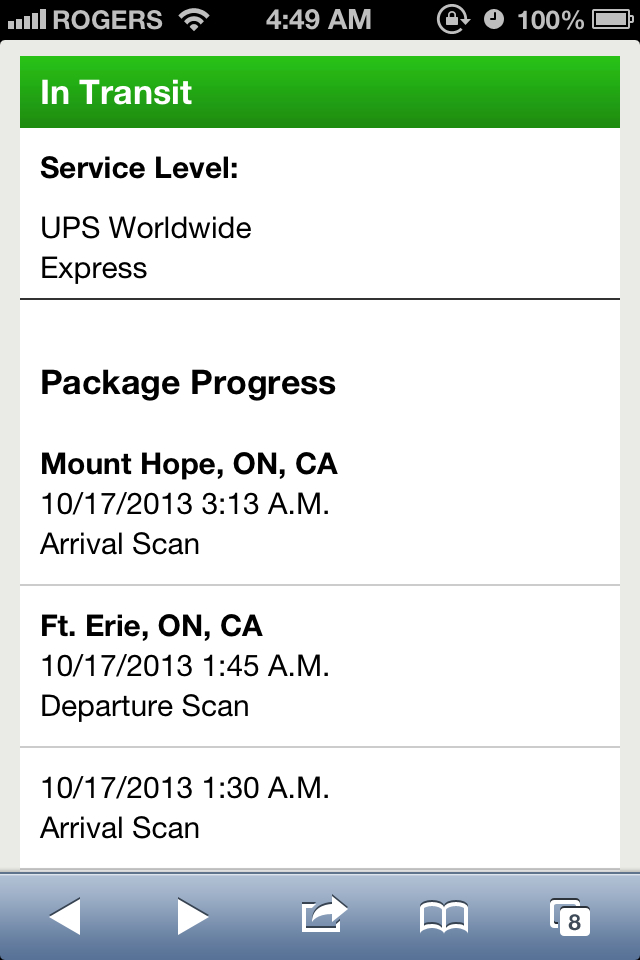Open the tabs switcher showing 8

[x=570, y=917]
